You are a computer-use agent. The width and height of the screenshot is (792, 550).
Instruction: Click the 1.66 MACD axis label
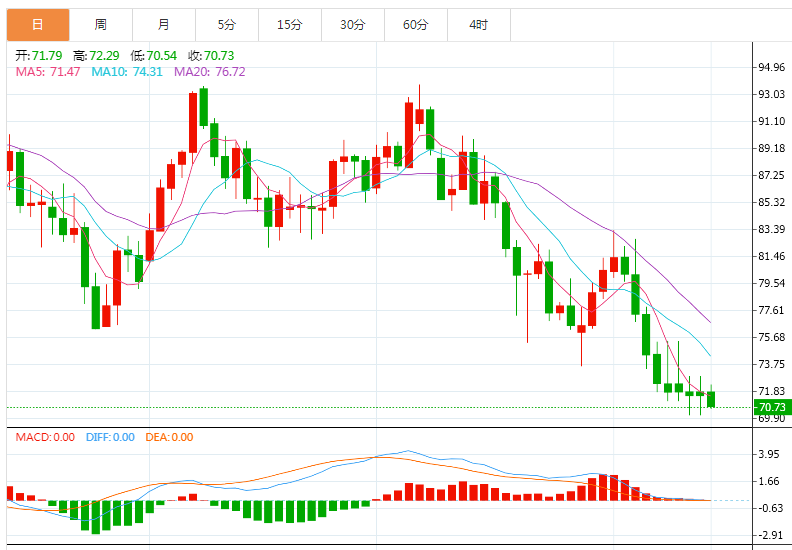tap(769, 481)
